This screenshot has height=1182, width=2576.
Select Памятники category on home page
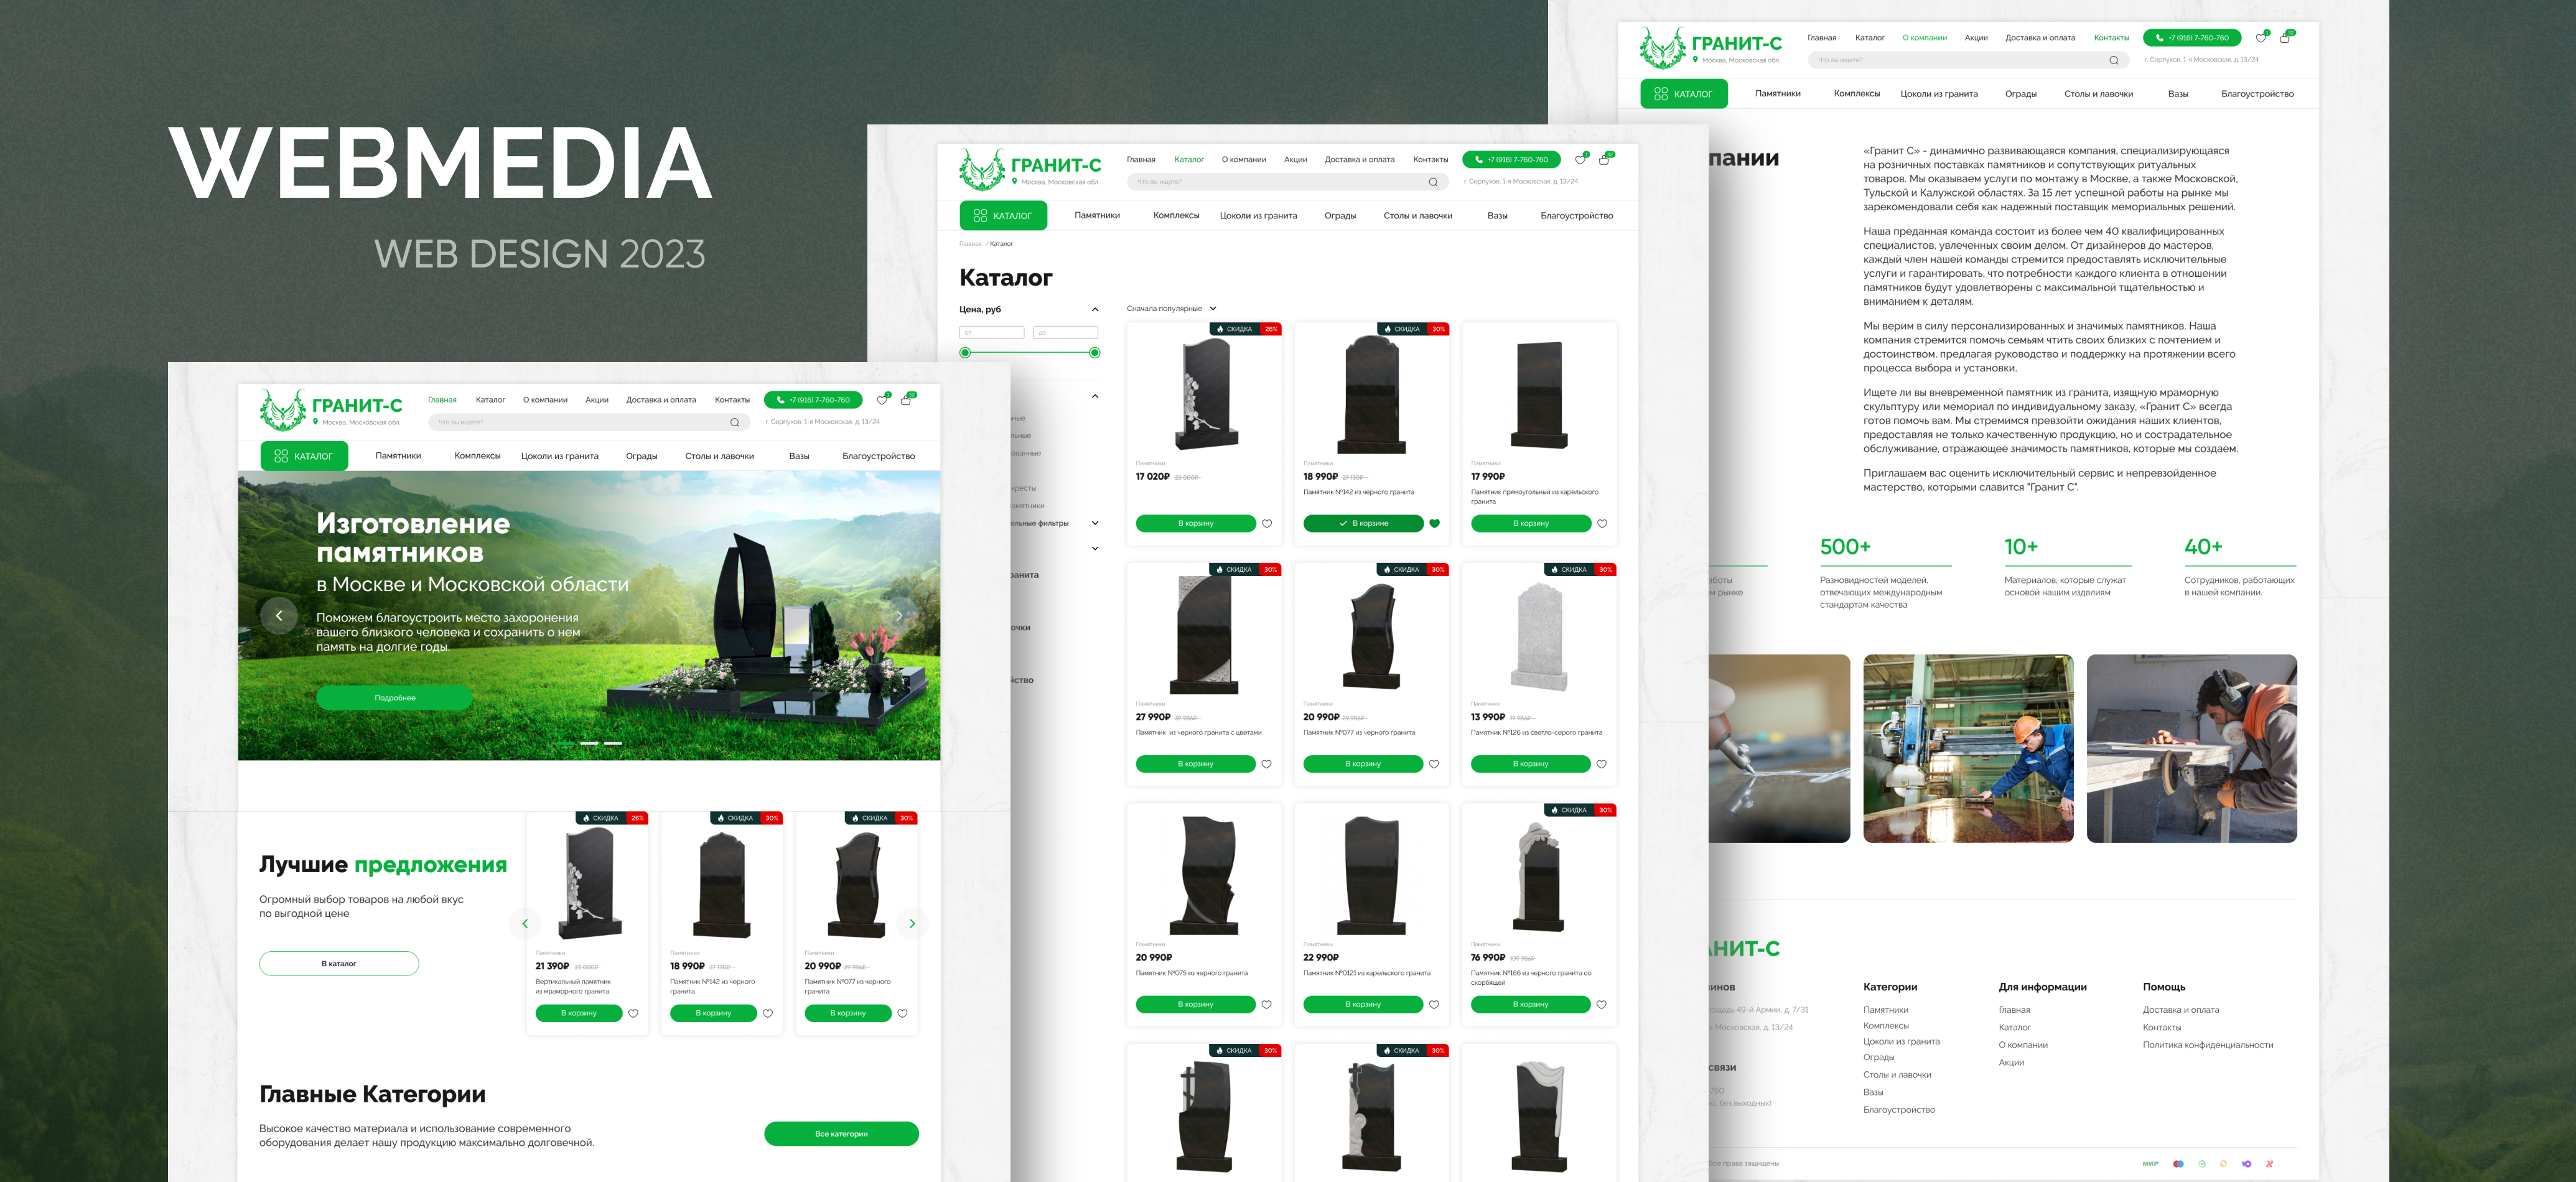[398, 456]
